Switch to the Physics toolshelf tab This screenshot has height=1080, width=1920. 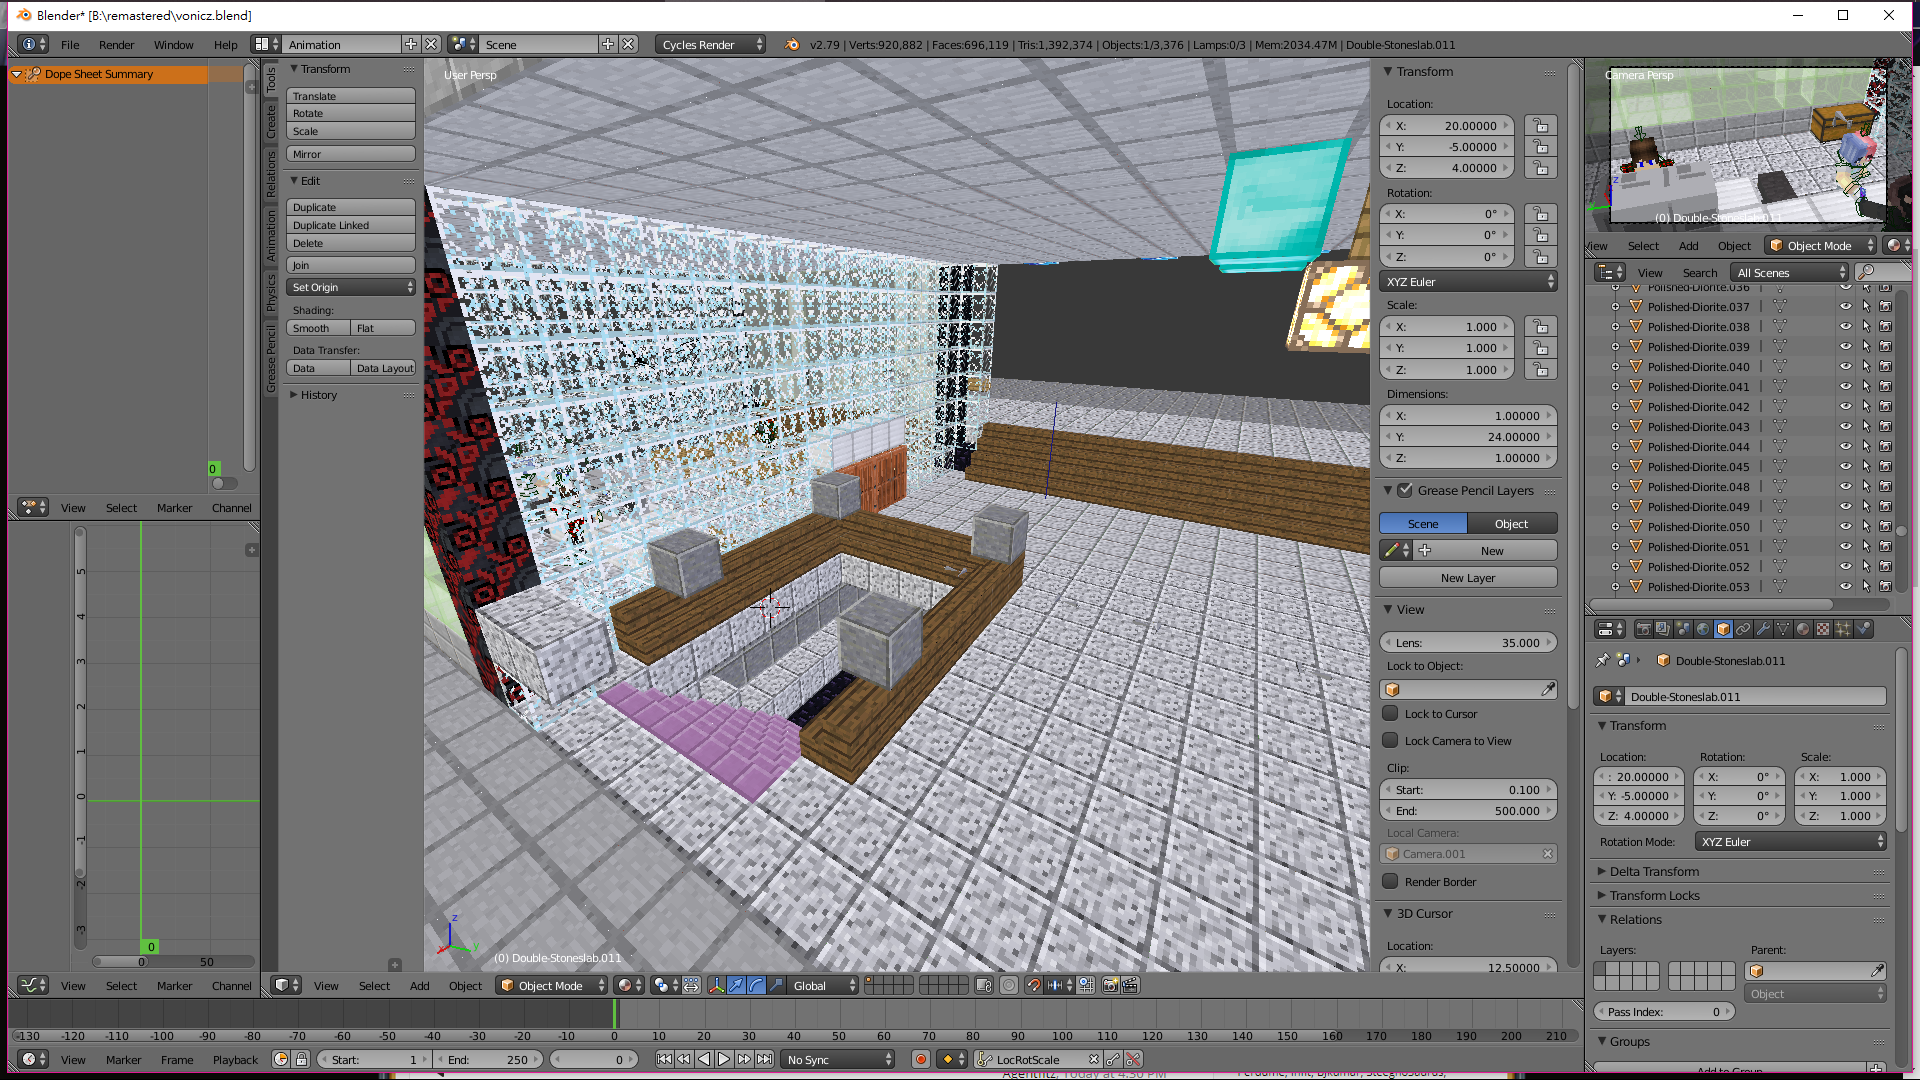(x=271, y=293)
